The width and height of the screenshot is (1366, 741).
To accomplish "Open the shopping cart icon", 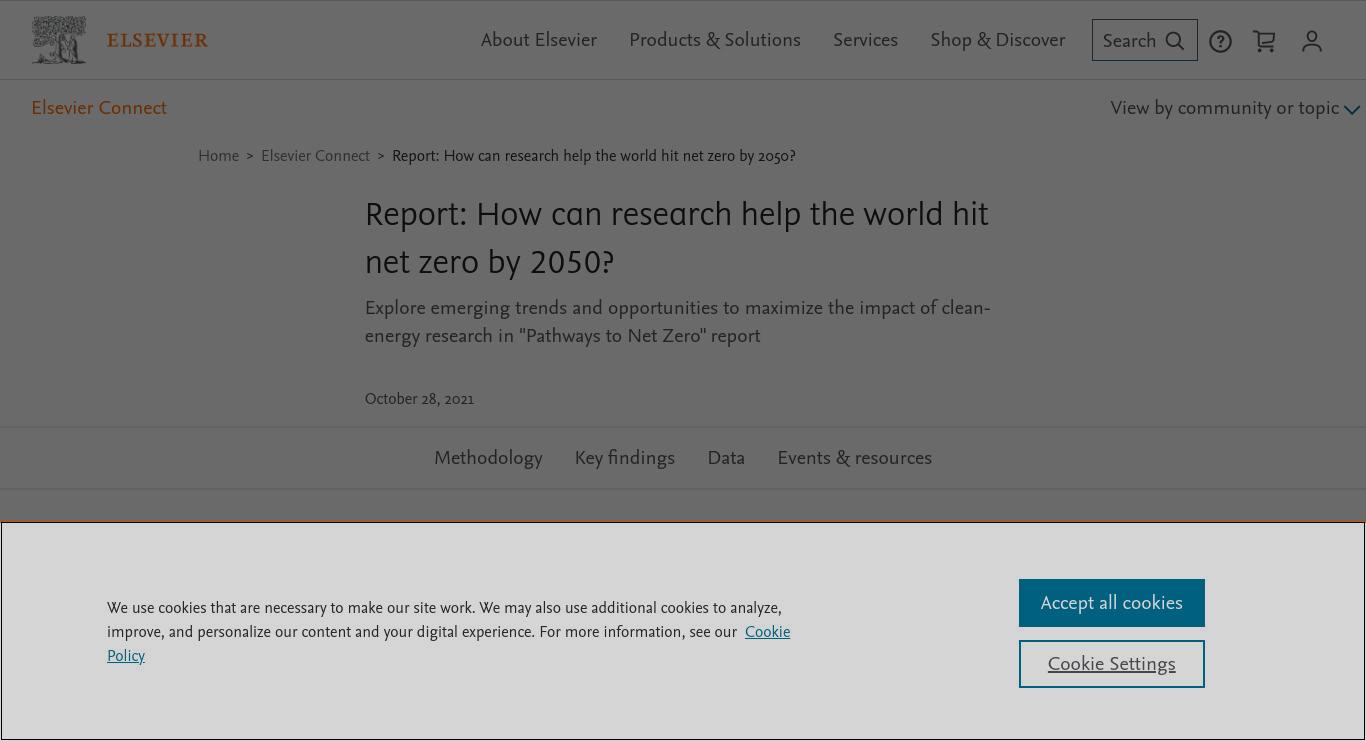I will (1264, 41).
